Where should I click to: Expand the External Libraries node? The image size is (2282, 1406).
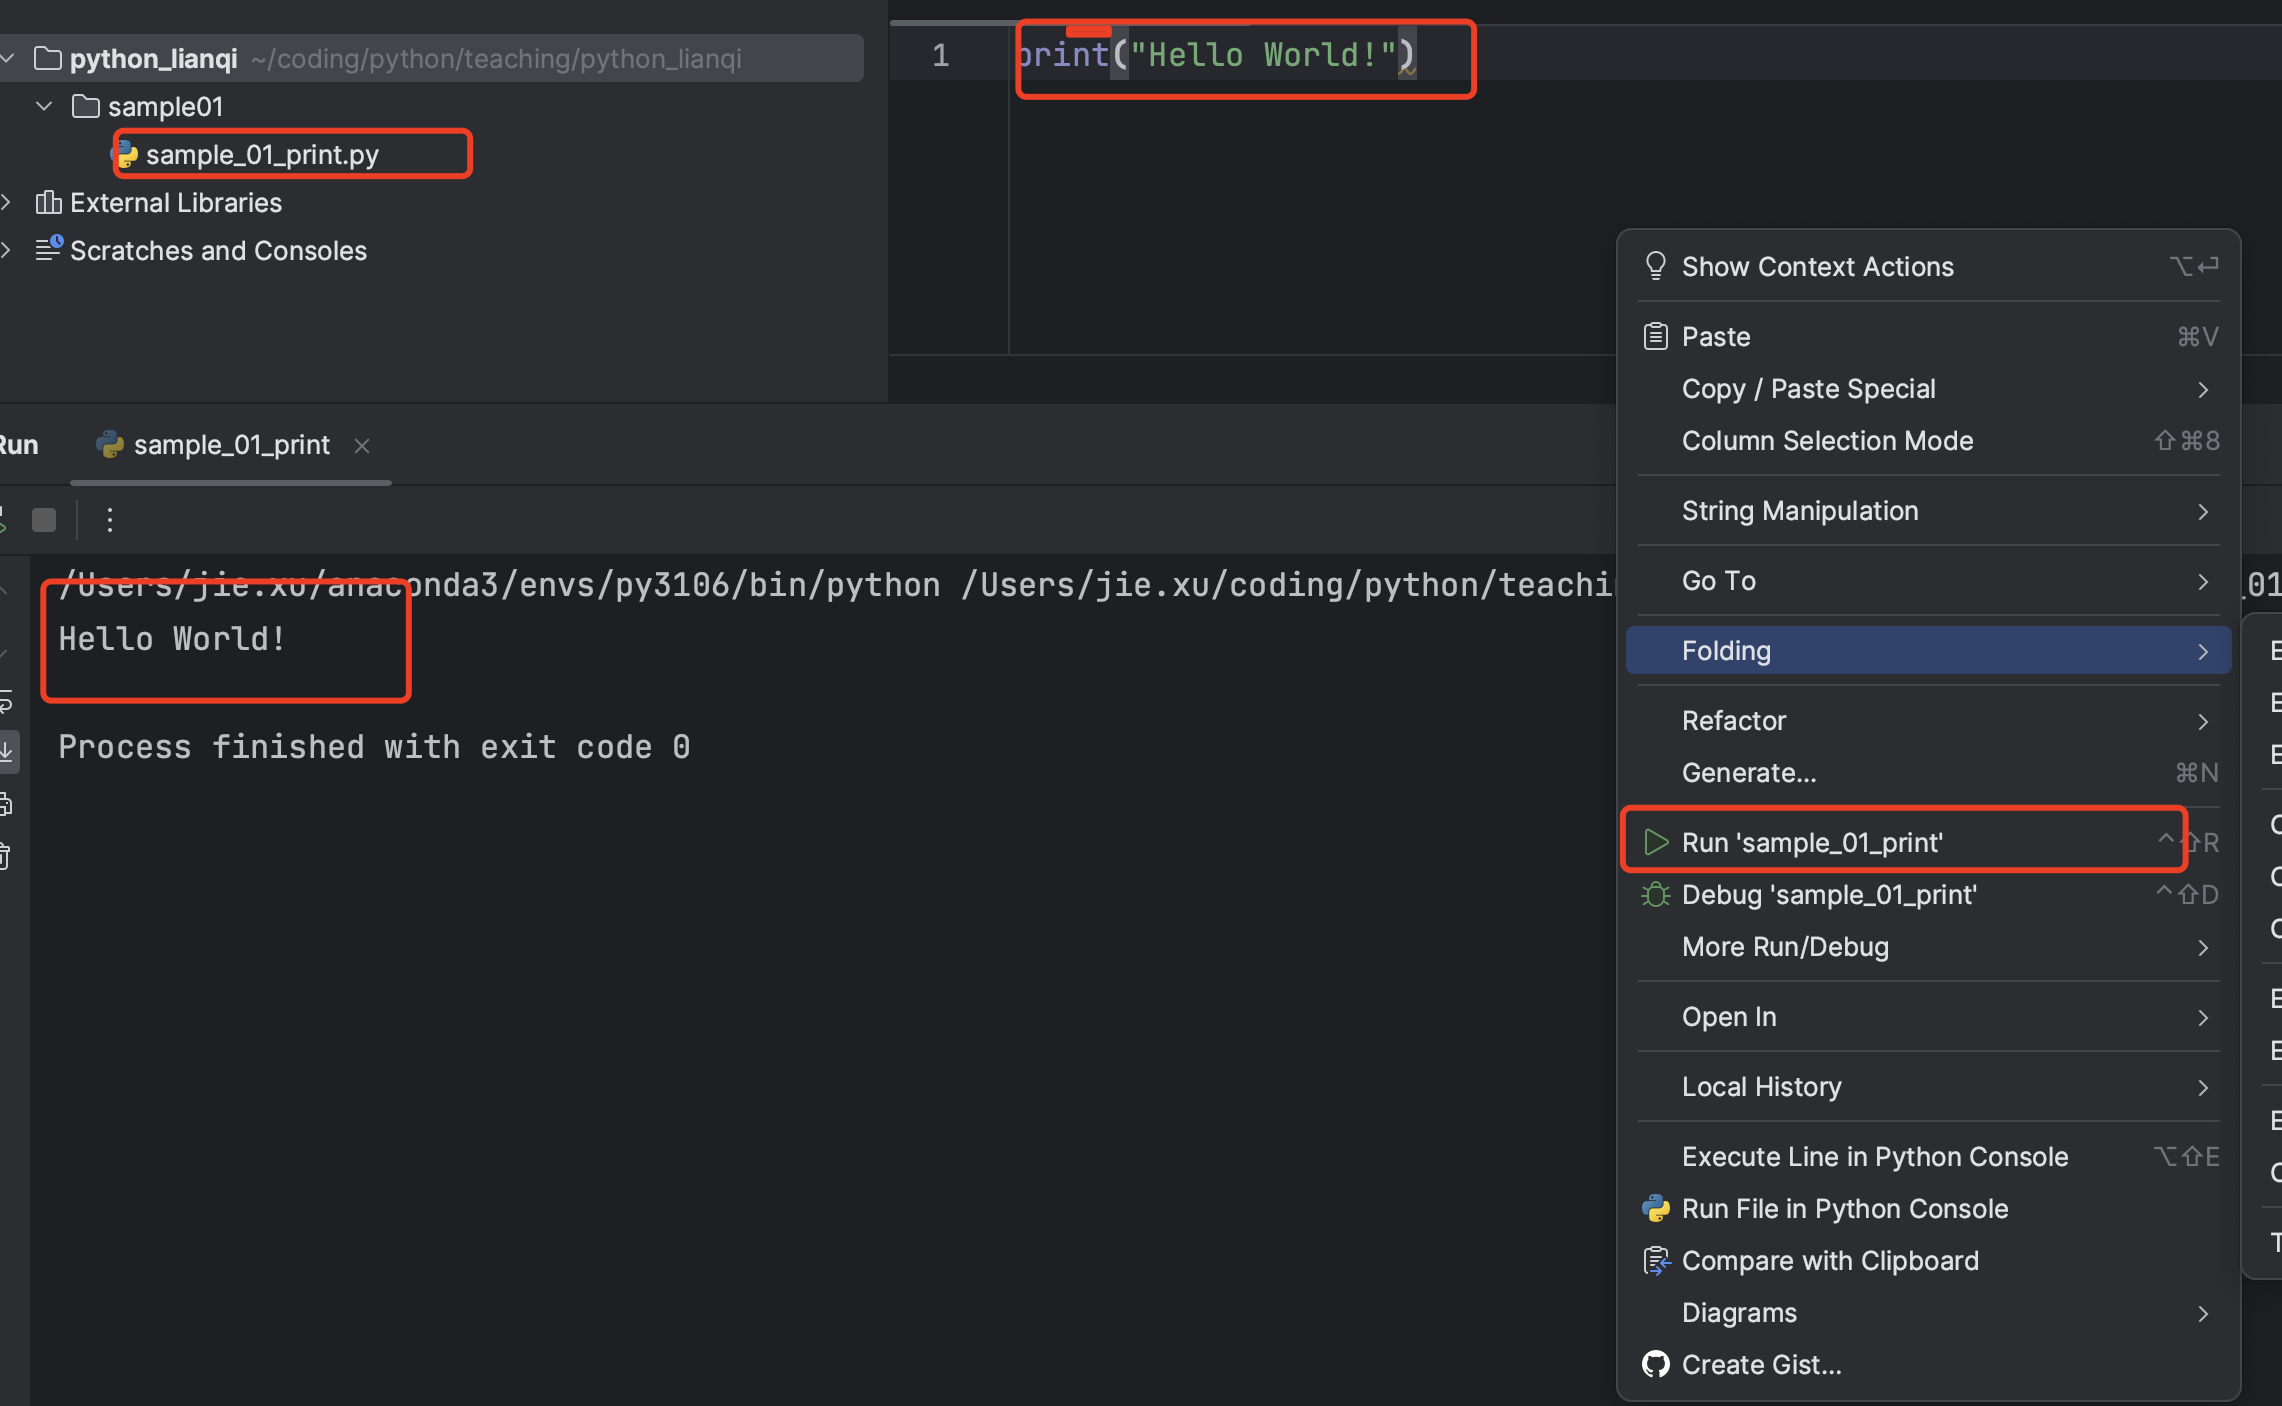pos(6,202)
